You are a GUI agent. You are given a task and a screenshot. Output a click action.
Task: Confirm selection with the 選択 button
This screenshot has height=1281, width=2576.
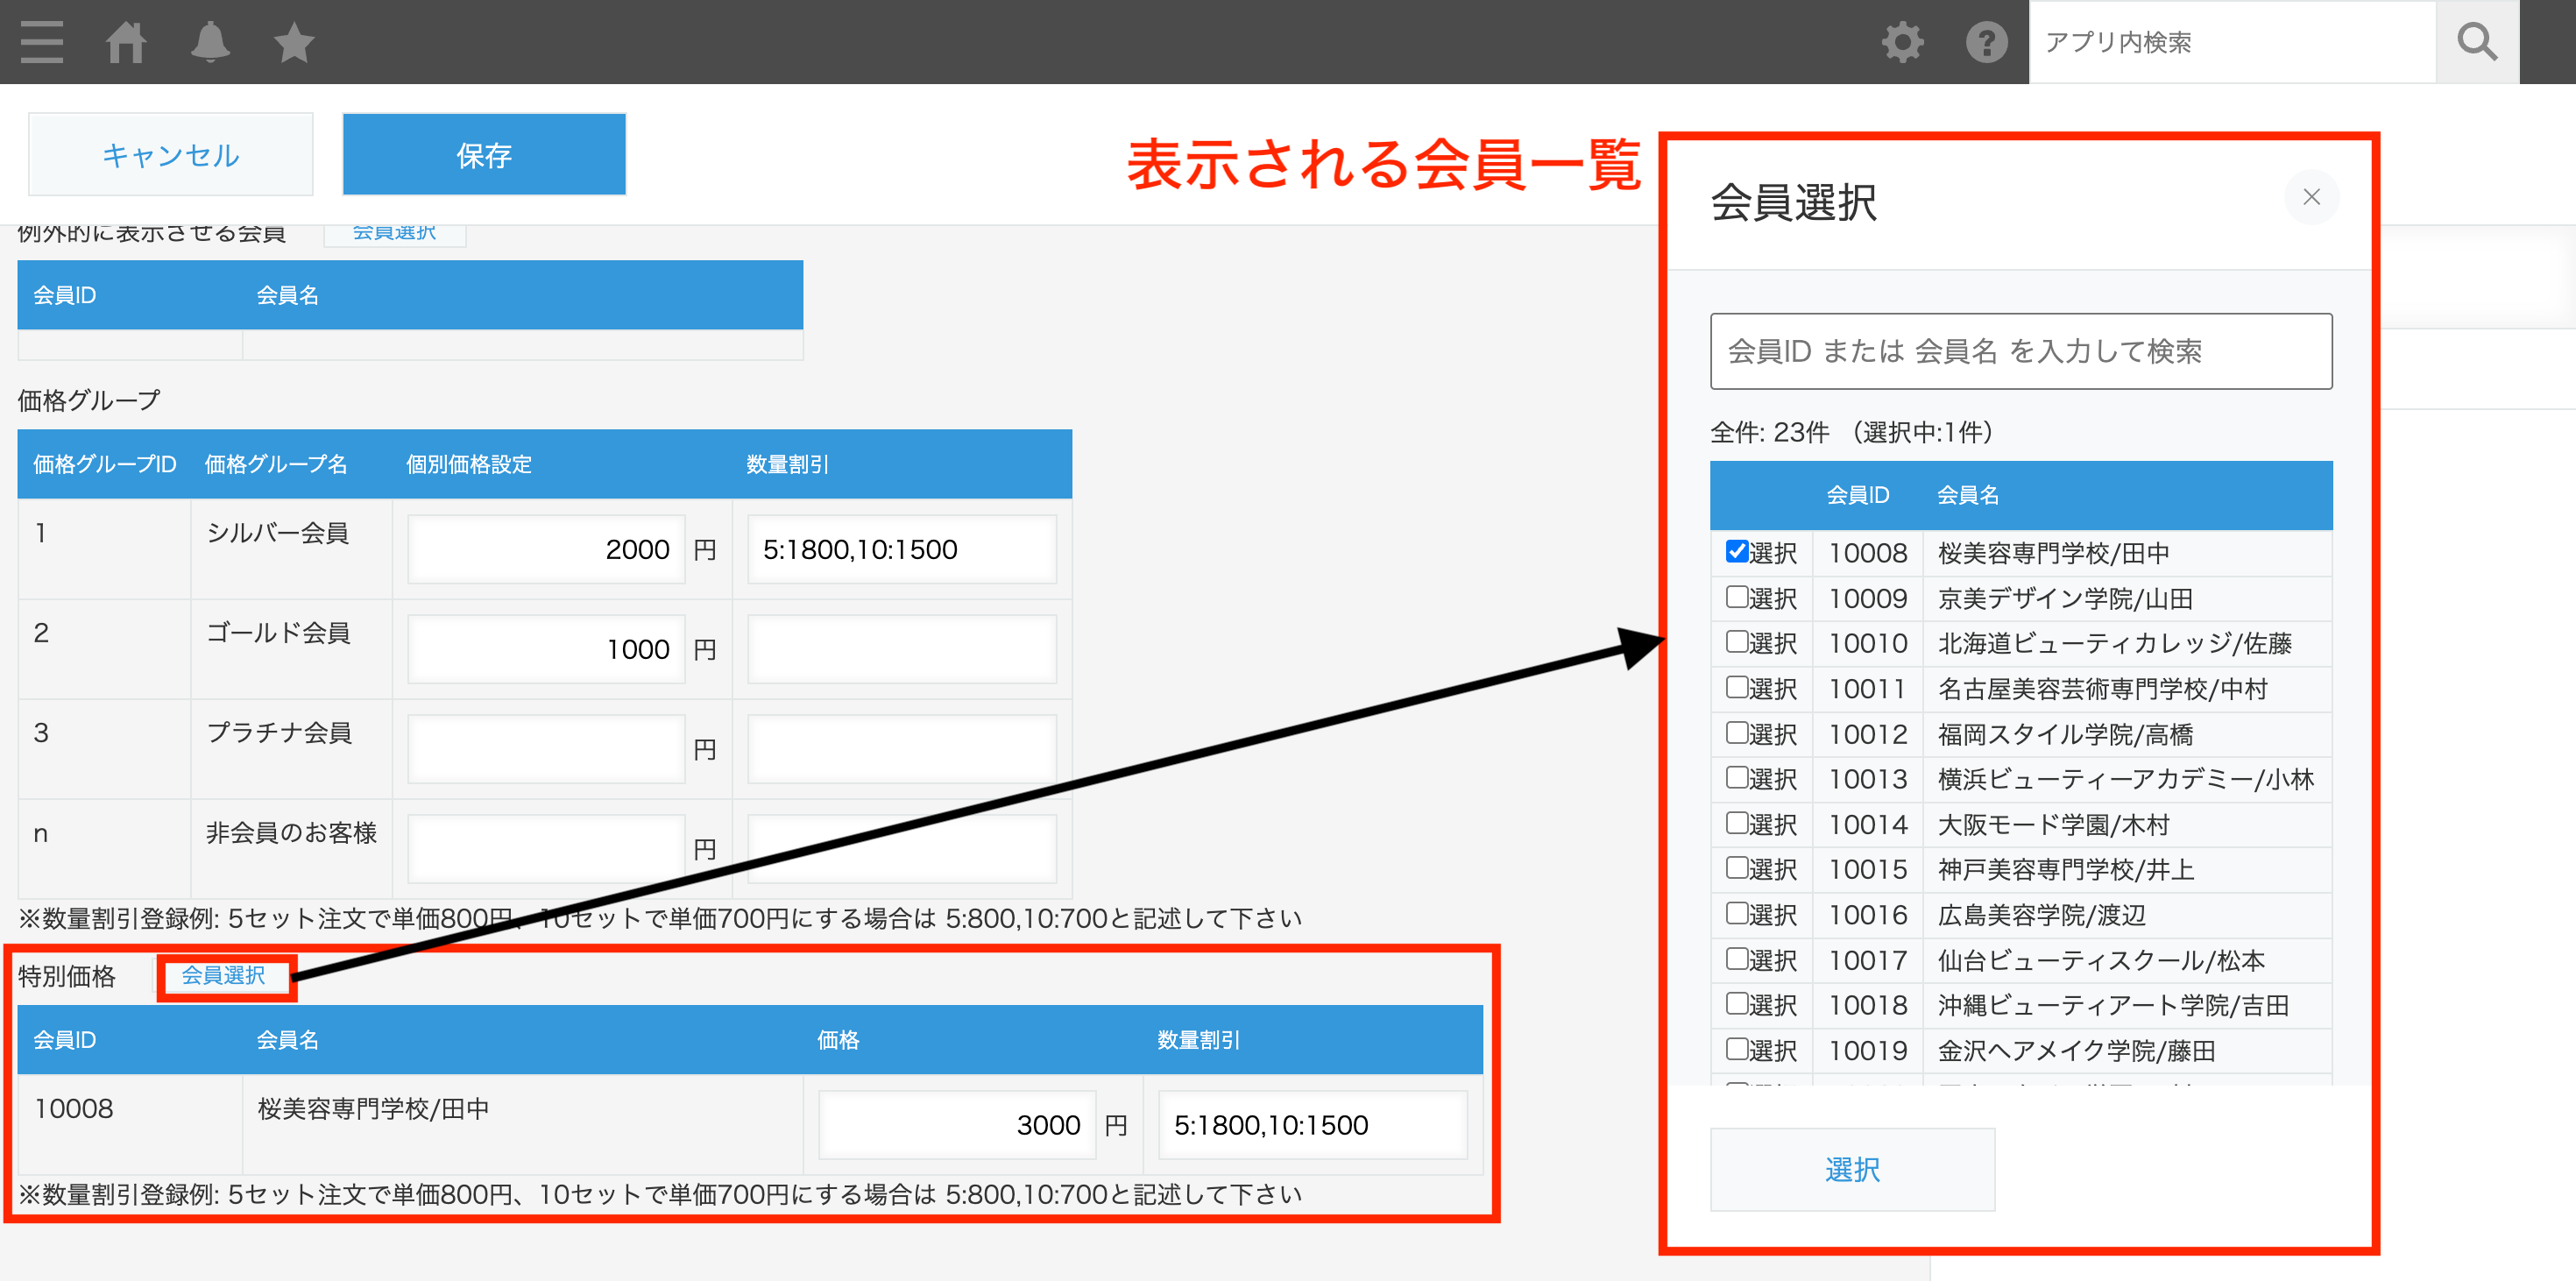[x=1852, y=1168]
